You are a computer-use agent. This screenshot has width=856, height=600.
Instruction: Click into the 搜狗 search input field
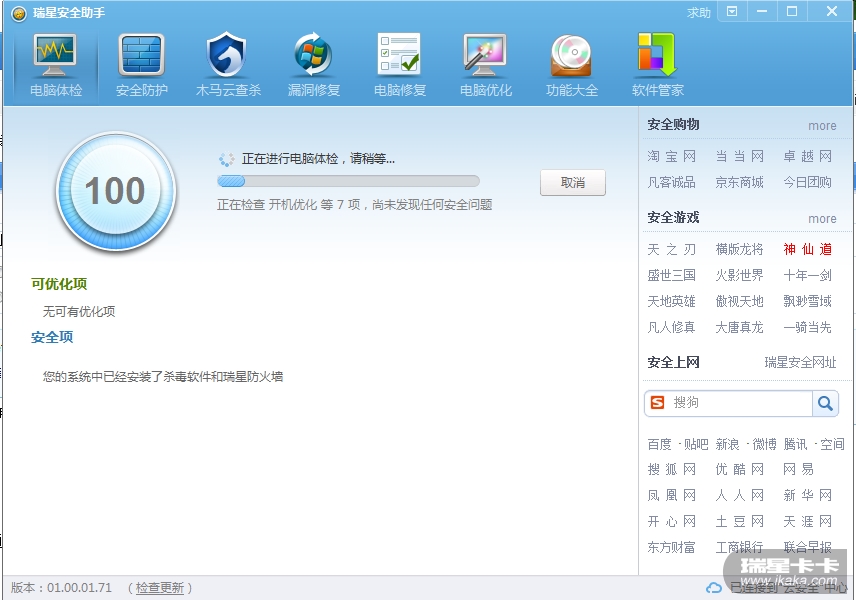(741, 403)
